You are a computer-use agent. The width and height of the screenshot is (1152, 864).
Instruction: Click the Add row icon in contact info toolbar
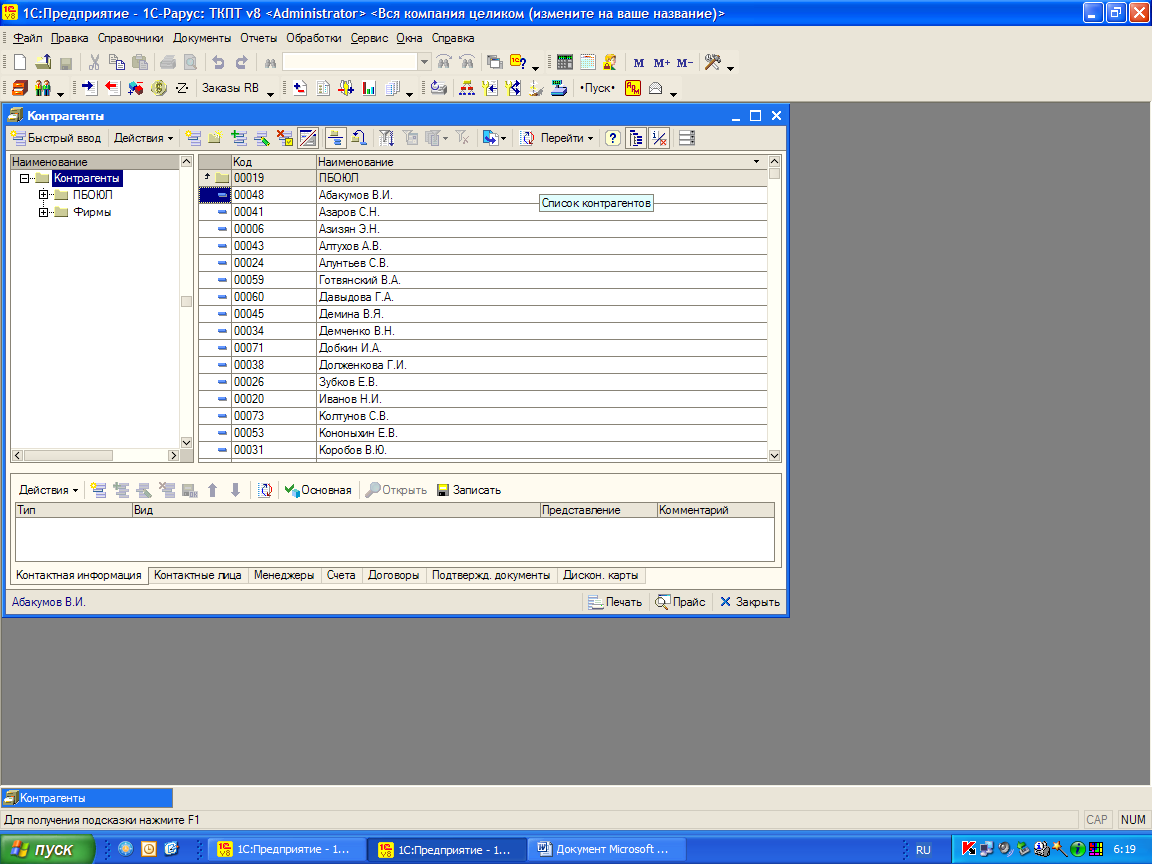pos(98,490)
